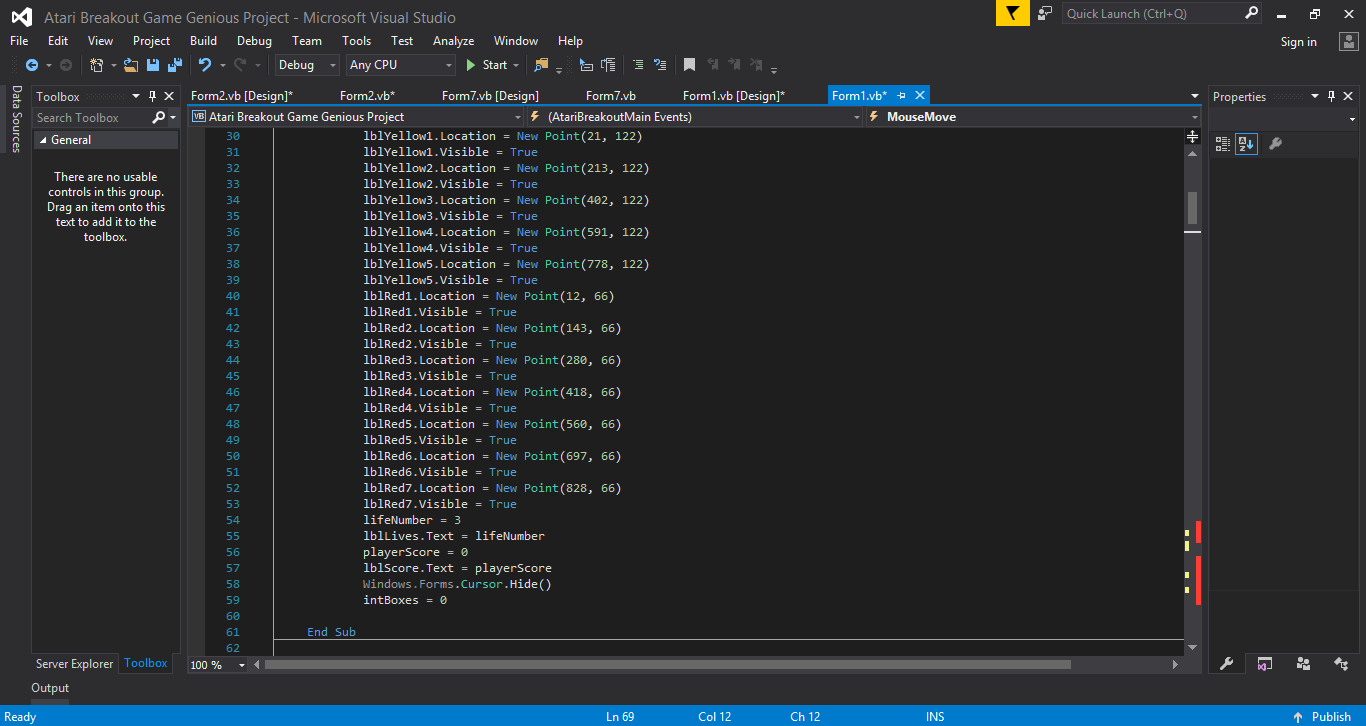Click the Redo arrow icon
This screenshot has height=726, width=1366.
pyautogui.click(x=239, y=65)
